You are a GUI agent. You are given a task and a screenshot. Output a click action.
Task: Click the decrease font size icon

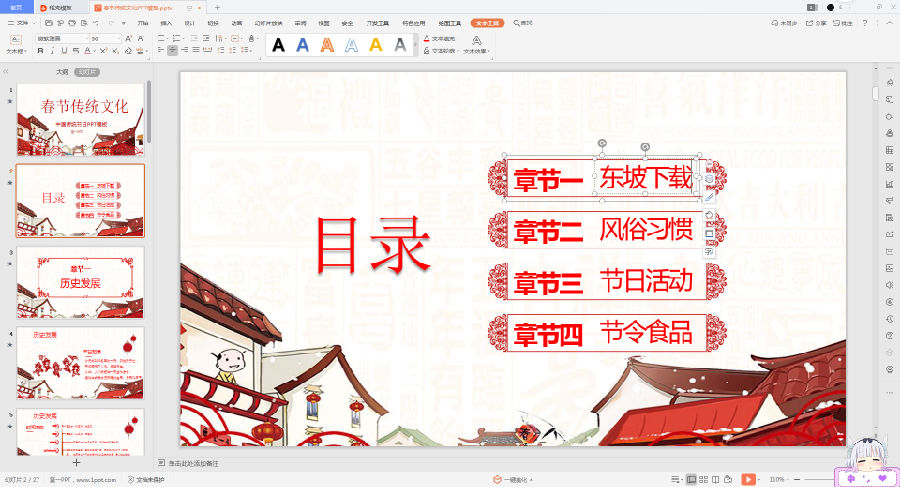(141, 38)
